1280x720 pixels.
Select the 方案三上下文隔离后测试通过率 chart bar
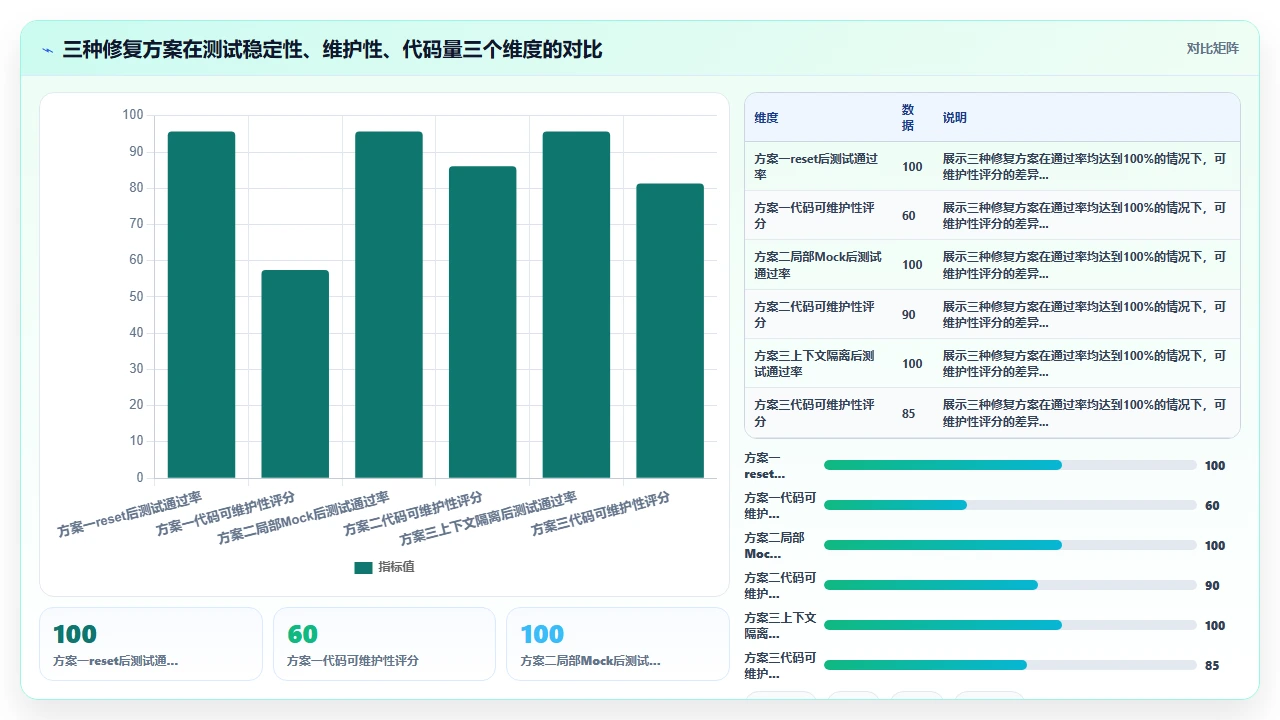point(576,305)
